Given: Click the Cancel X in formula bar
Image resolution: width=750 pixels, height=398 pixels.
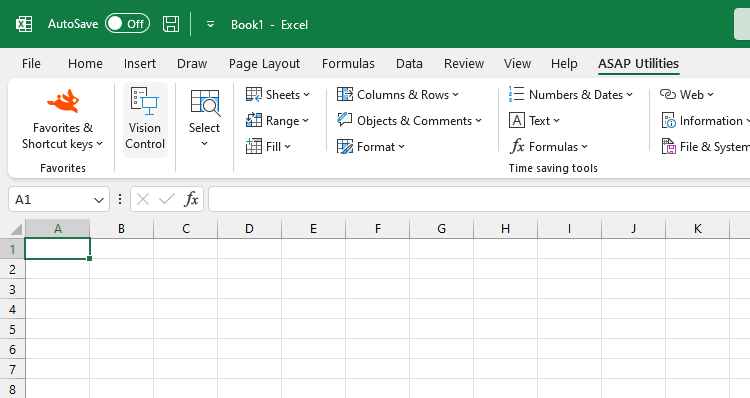Looking at the screenshot, I should pos(143,199).
